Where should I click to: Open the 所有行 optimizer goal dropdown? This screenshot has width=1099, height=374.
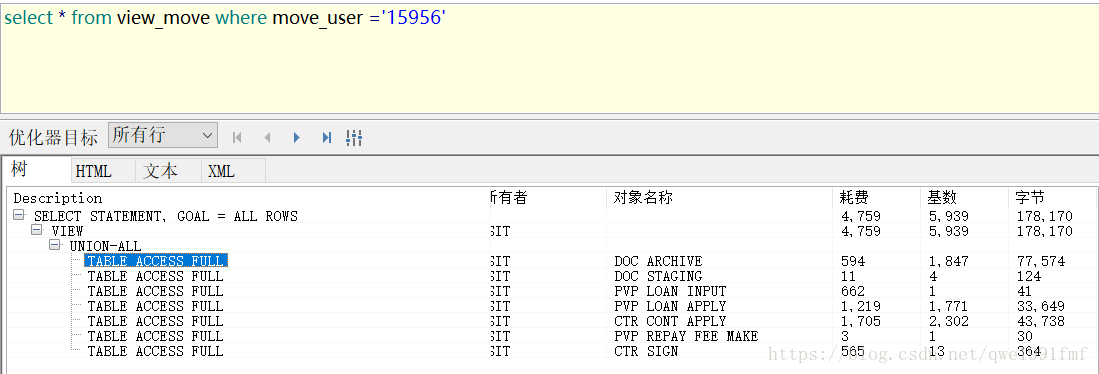coord(163,135)
